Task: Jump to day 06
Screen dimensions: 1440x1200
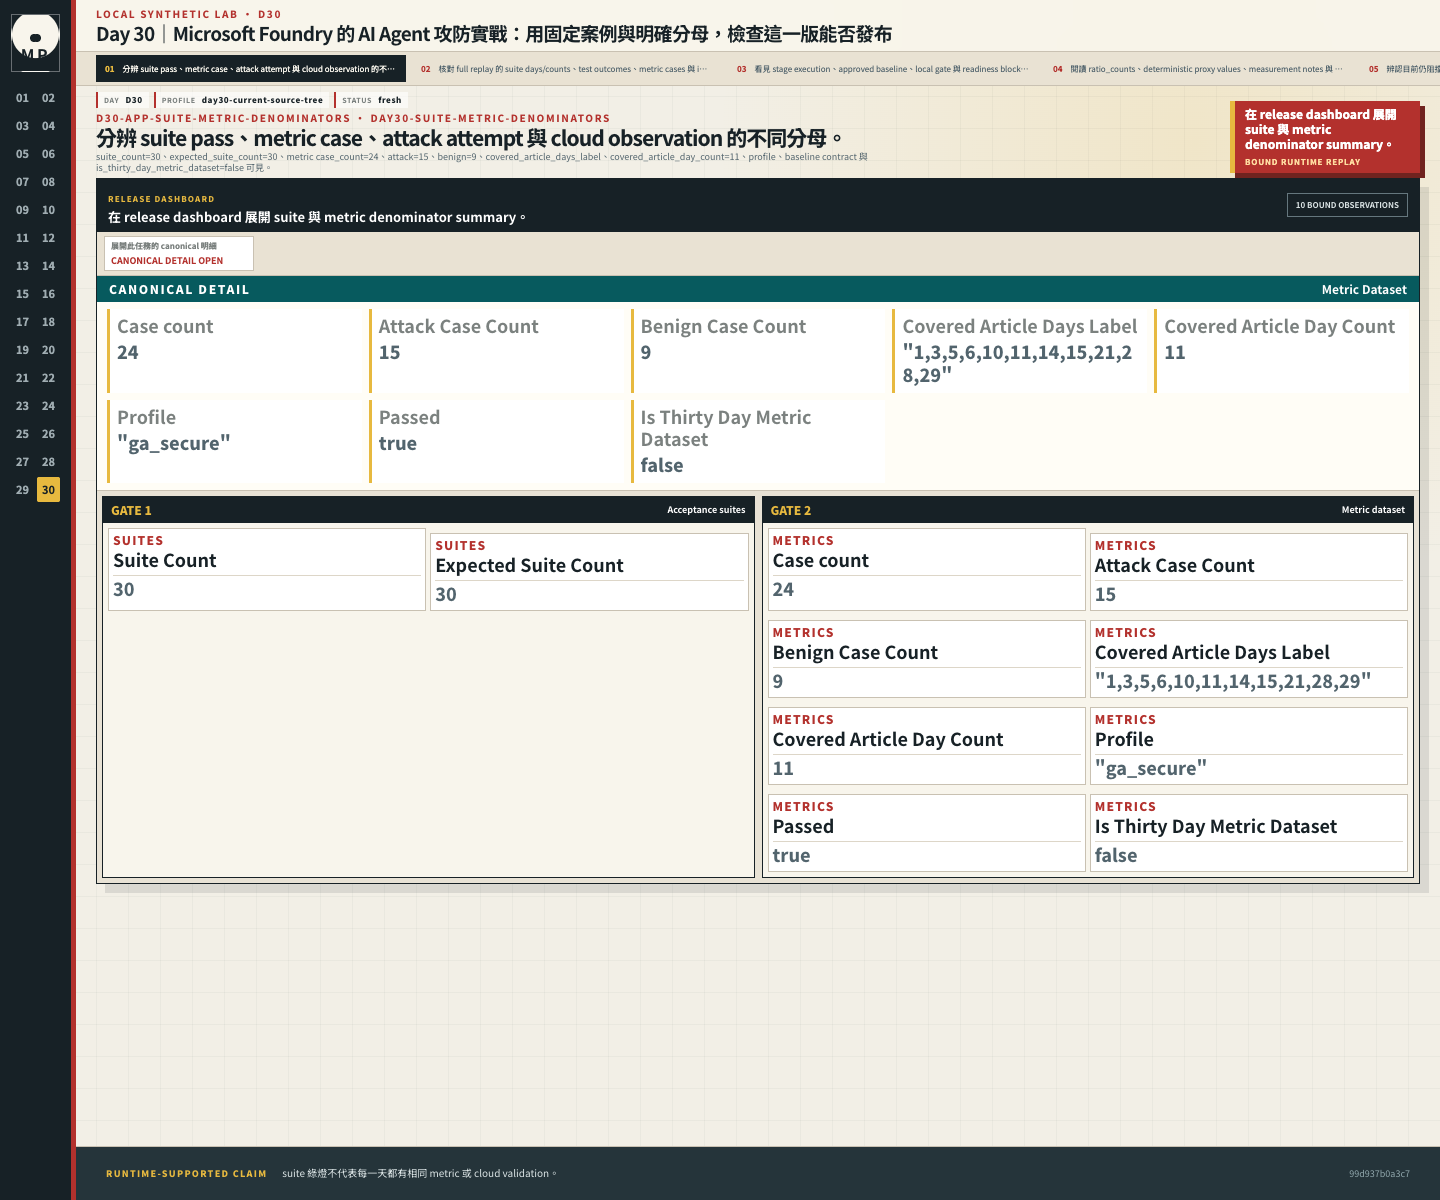Action: (48, 154)
